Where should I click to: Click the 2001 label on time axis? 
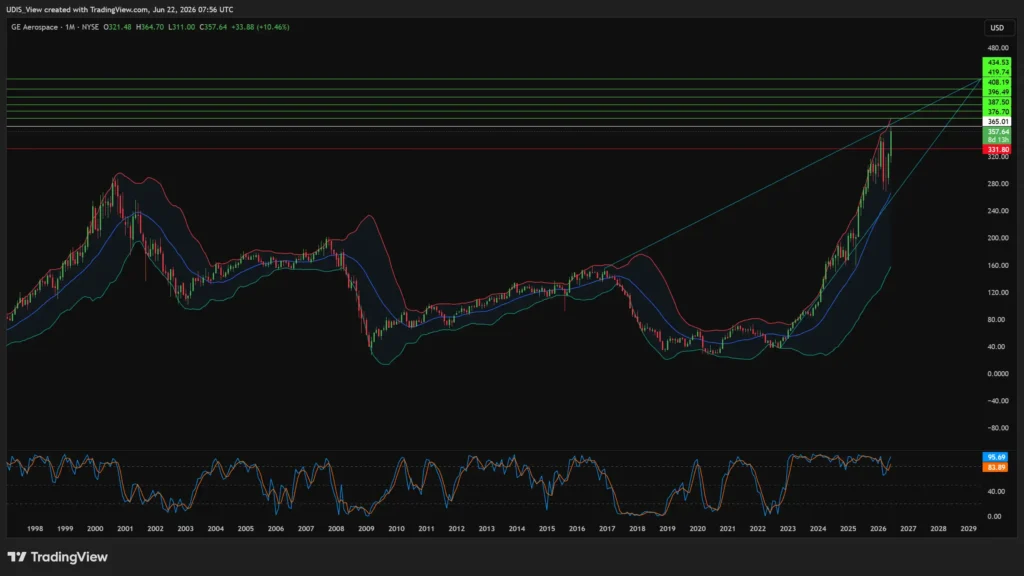tap(125, 528)
